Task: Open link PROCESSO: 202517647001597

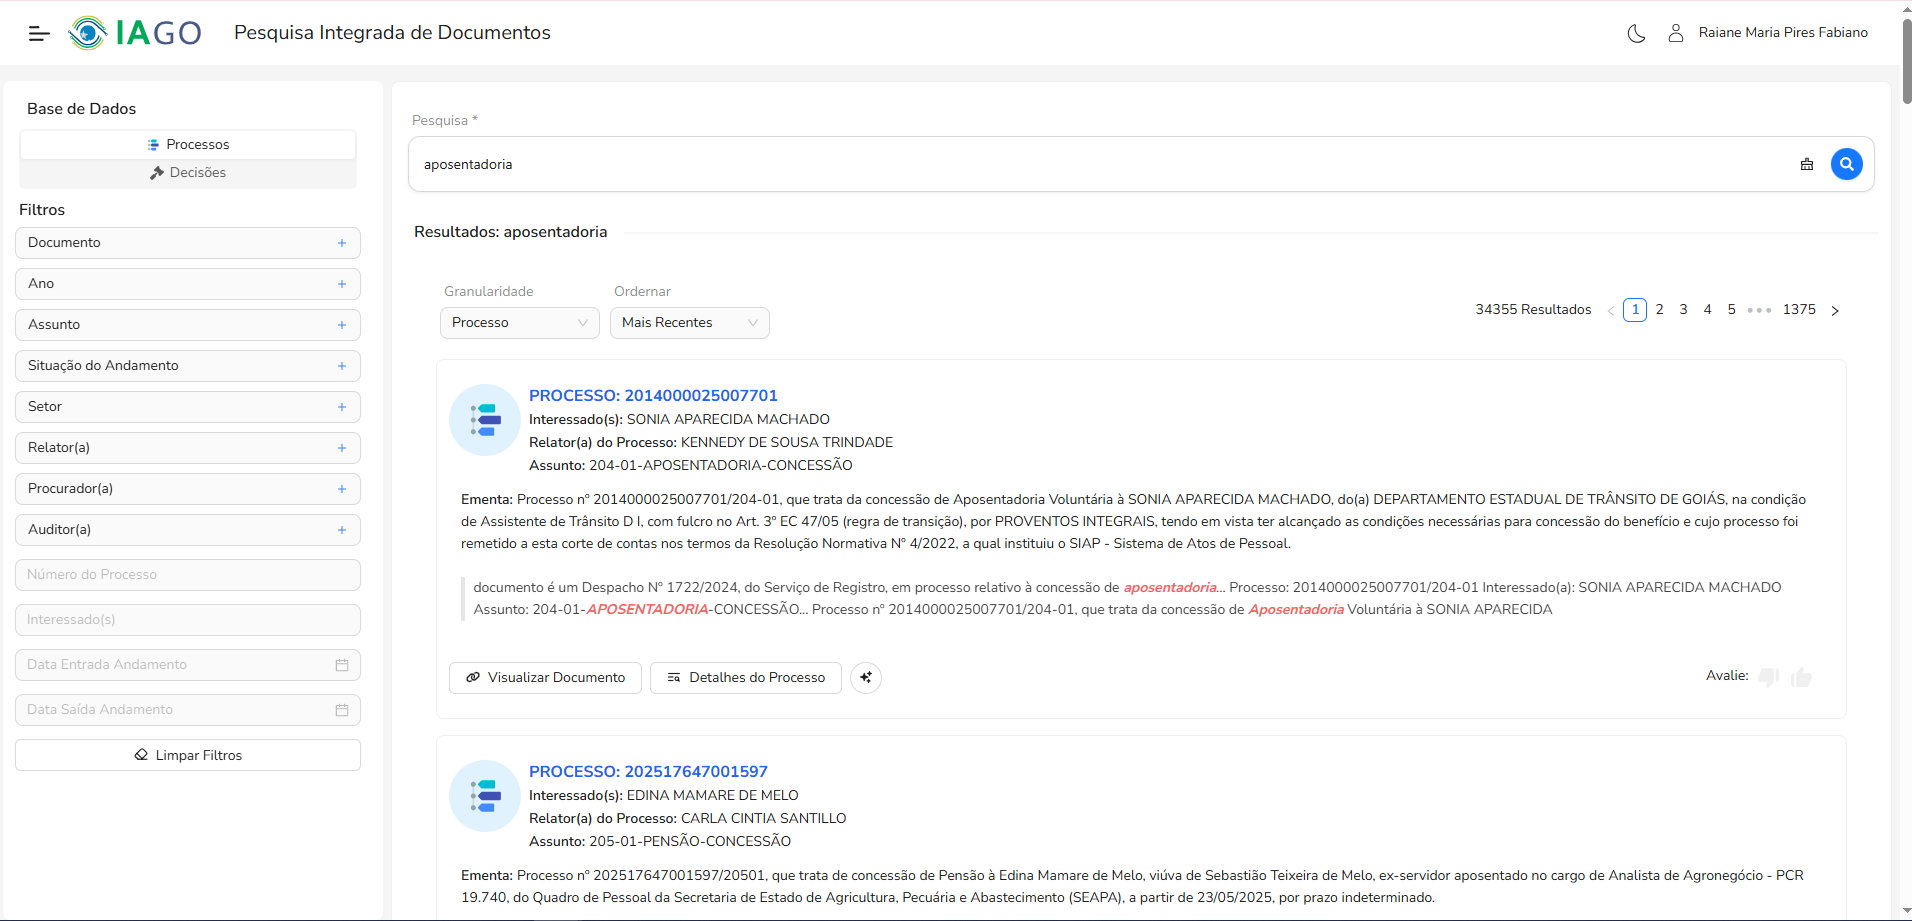Action: pyautogui.click(x=648, y=772)
